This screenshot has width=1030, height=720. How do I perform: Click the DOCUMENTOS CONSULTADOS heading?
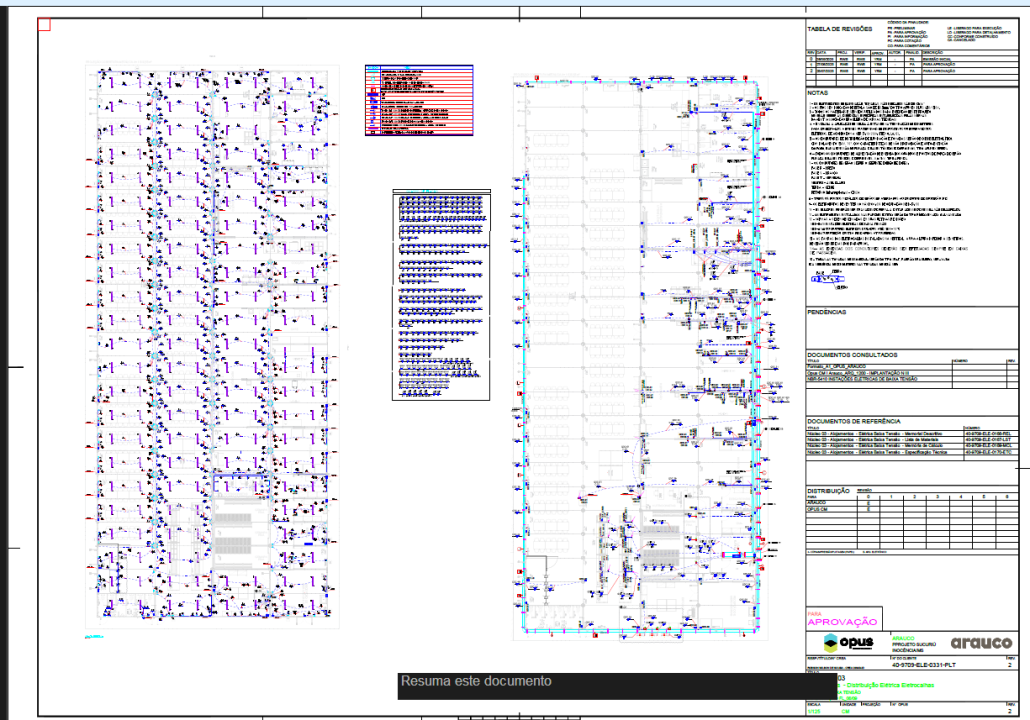853,354
